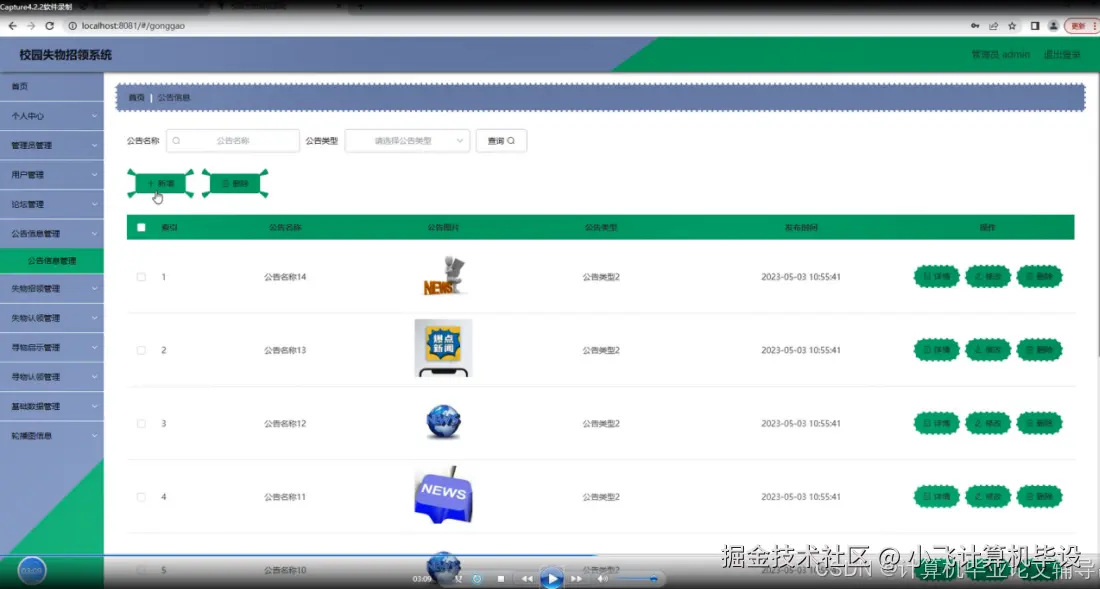Click the browser back arrow
The image size is (1100, 589).
pos(13,26)
